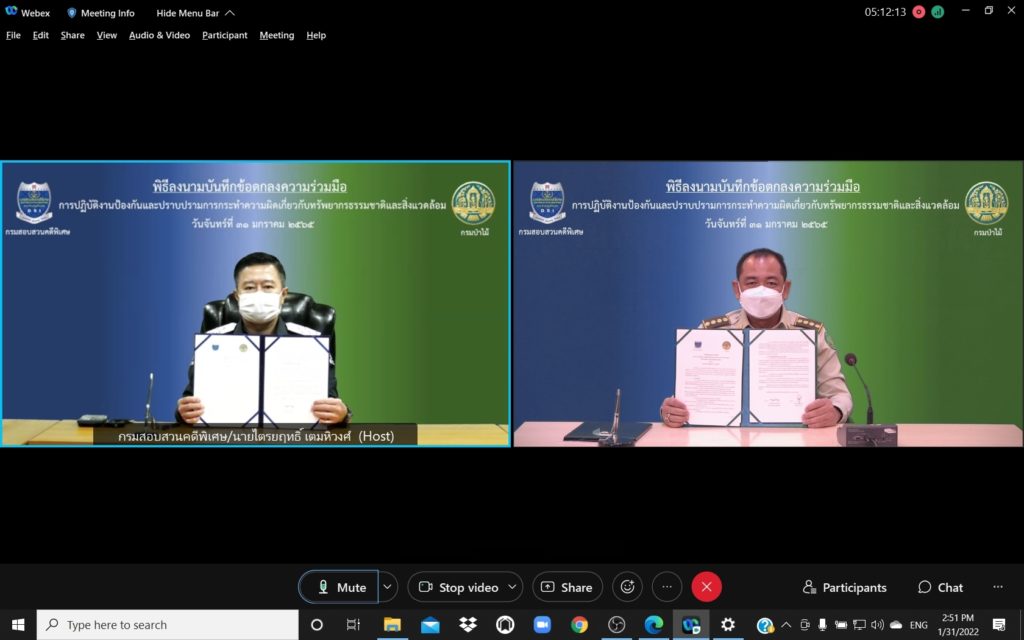The height and width of the screenshot is (640, 1024).
Task: Open the Participant menu
Action: point(224,35)
